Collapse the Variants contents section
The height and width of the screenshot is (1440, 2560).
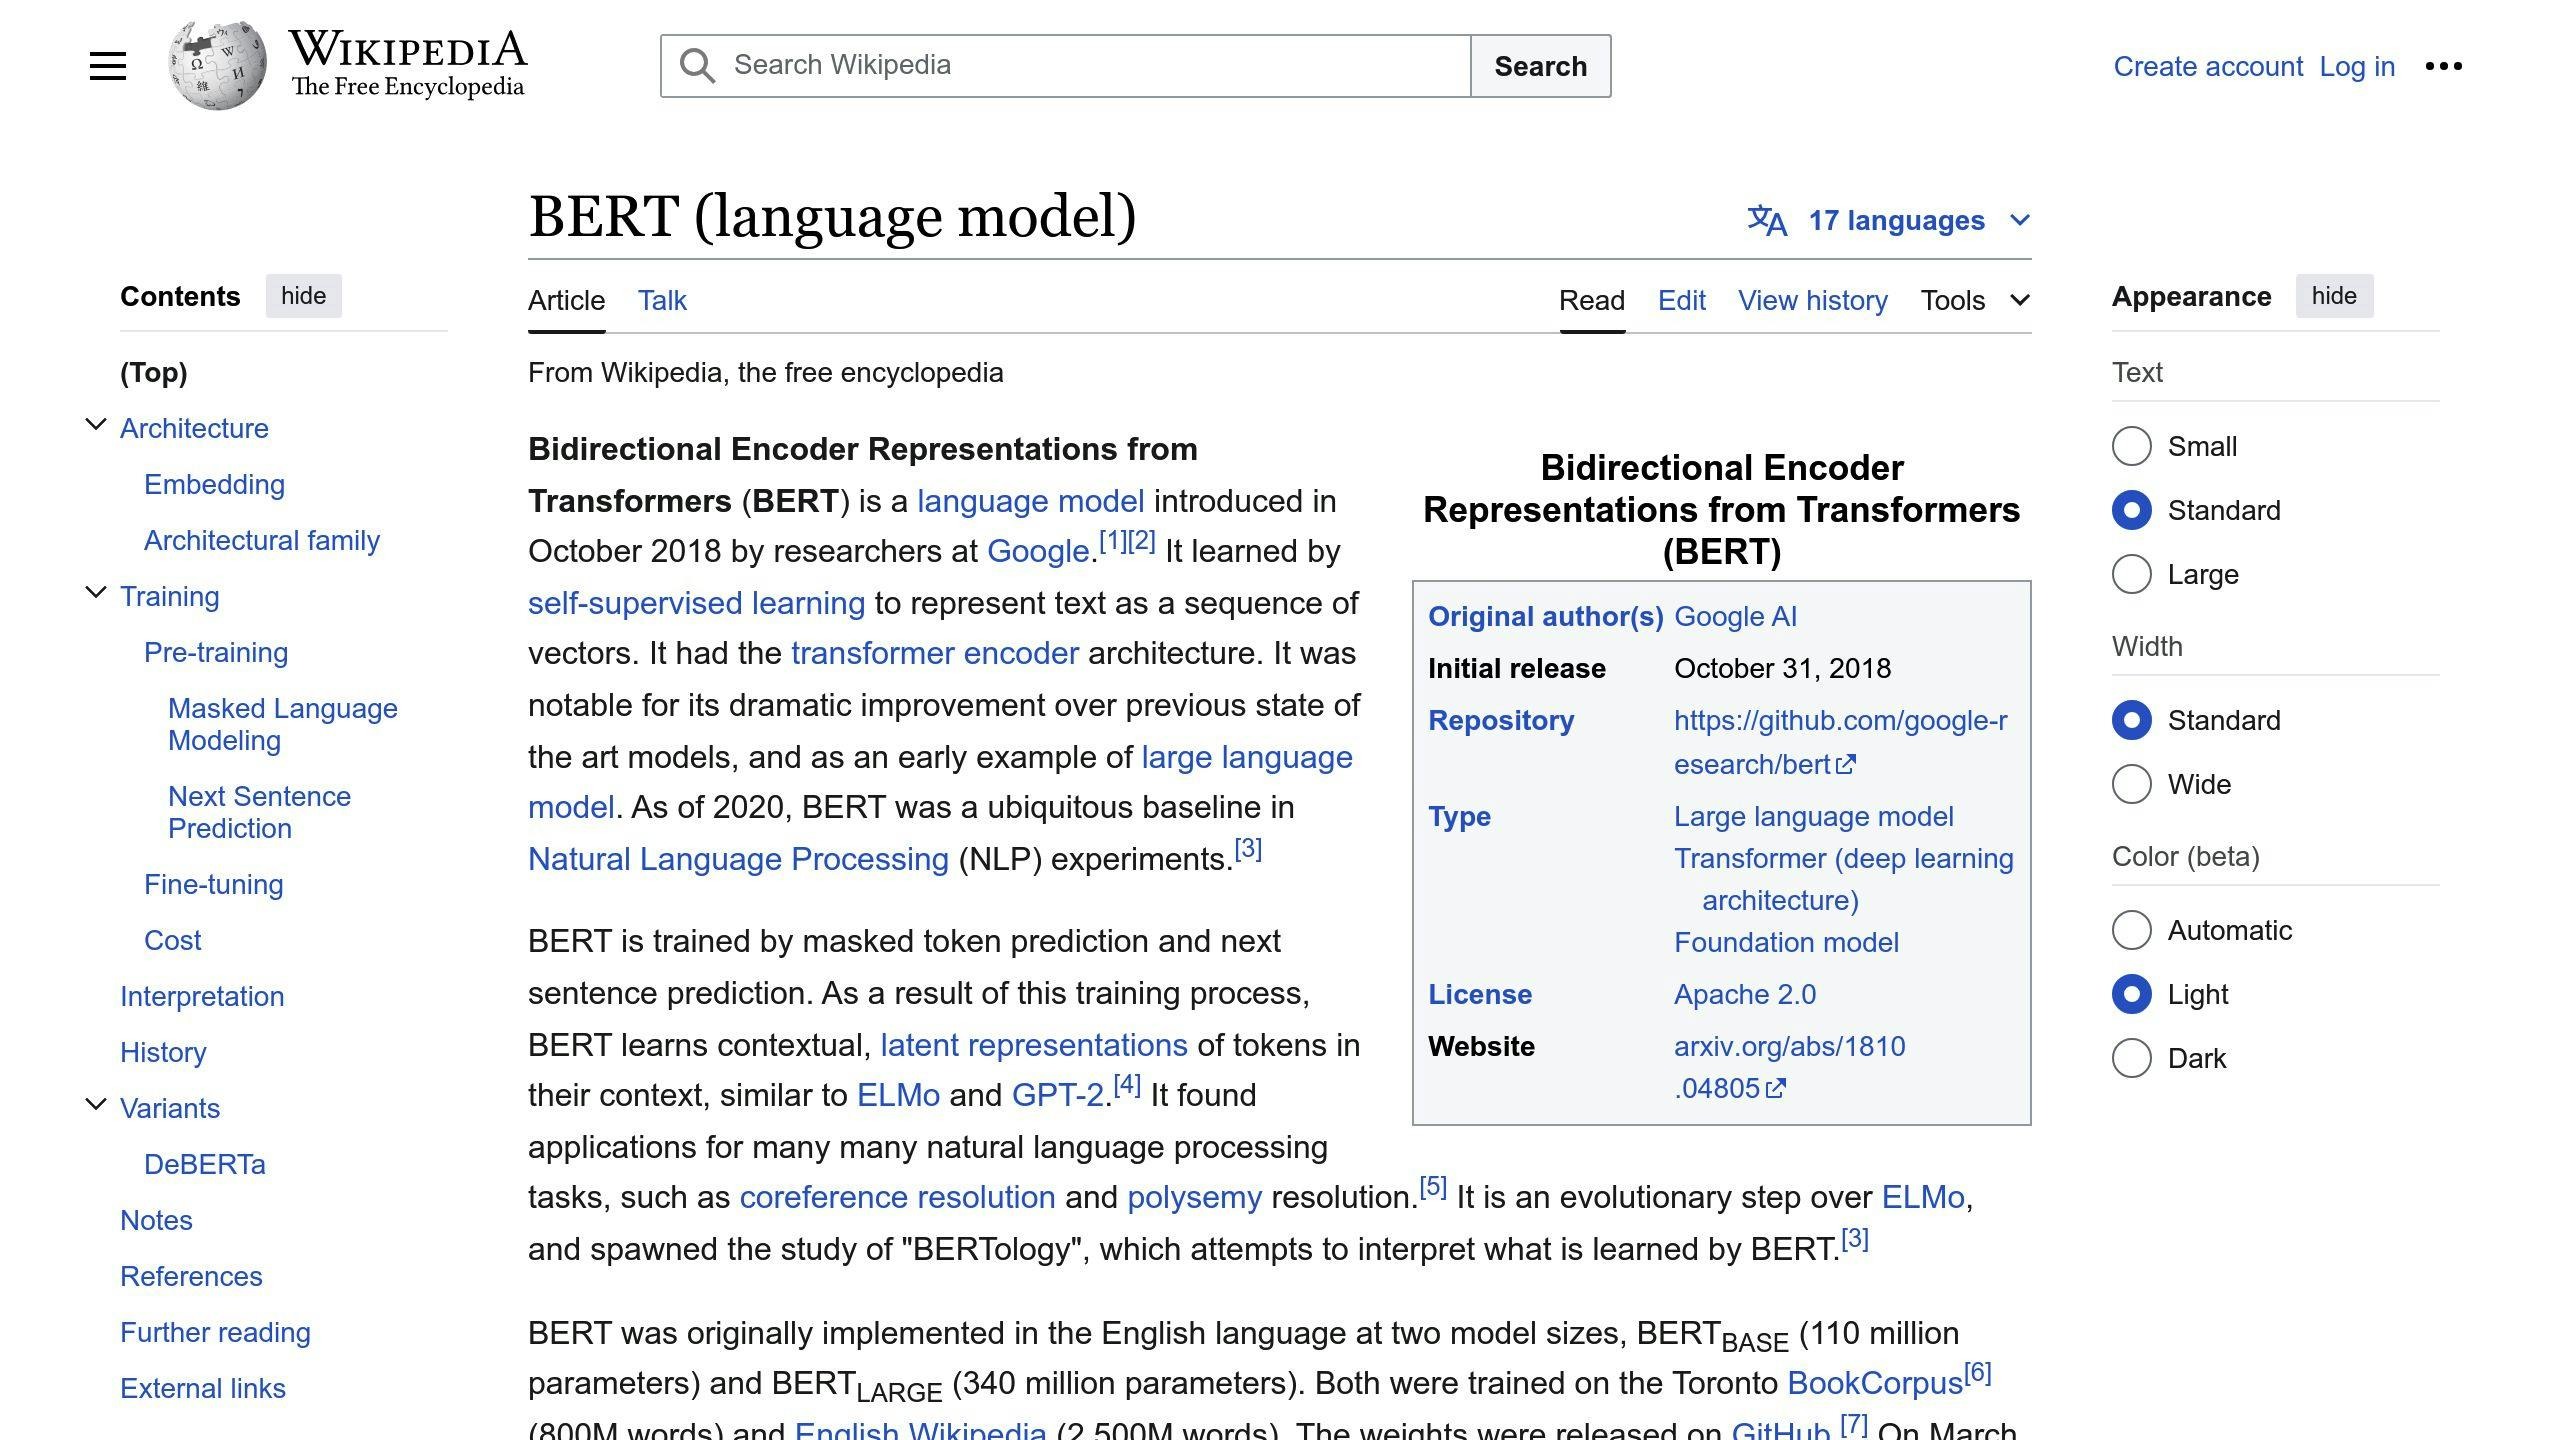[x=96, y=1105]
